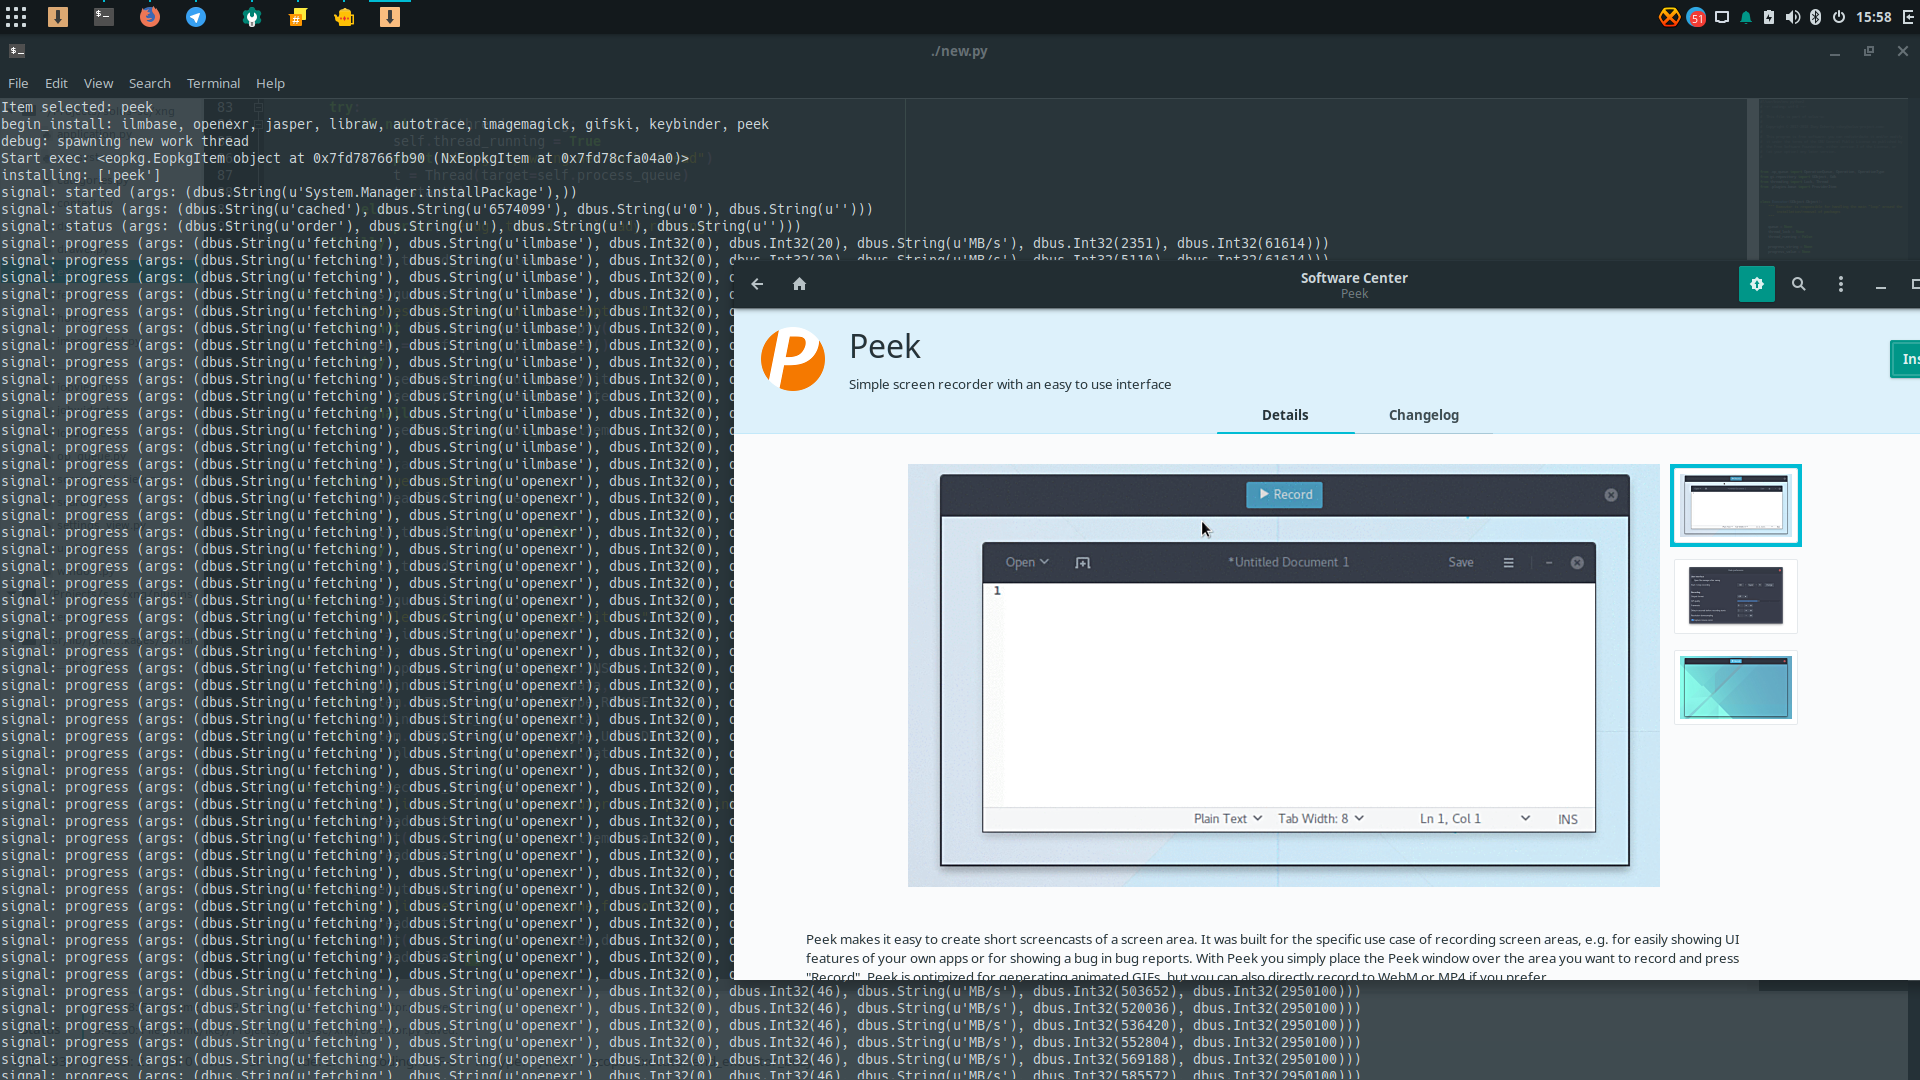Open the terminal View menu

coord(98,83)
